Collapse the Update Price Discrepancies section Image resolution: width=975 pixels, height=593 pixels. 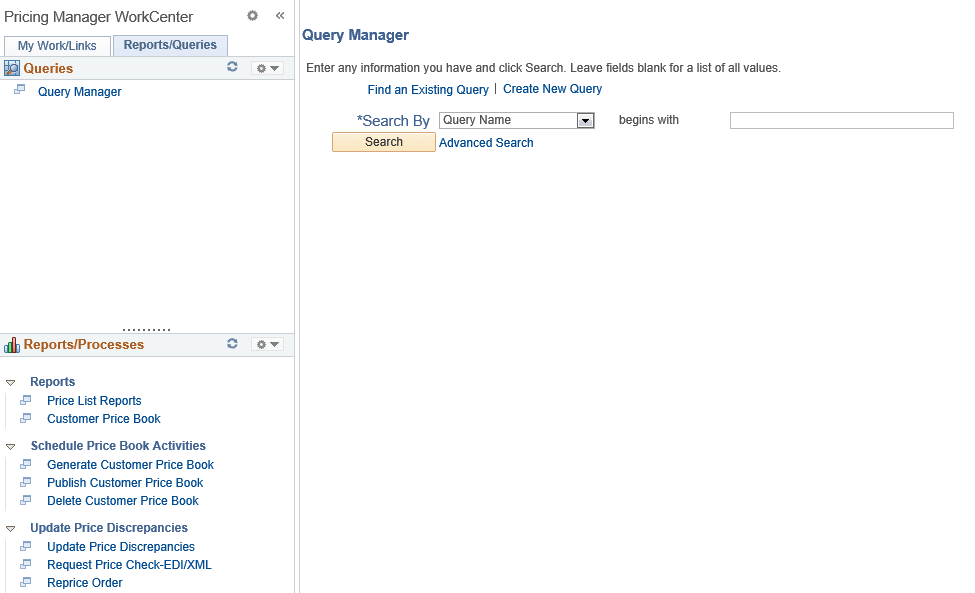pyautogui.click(x=10, y=527)
